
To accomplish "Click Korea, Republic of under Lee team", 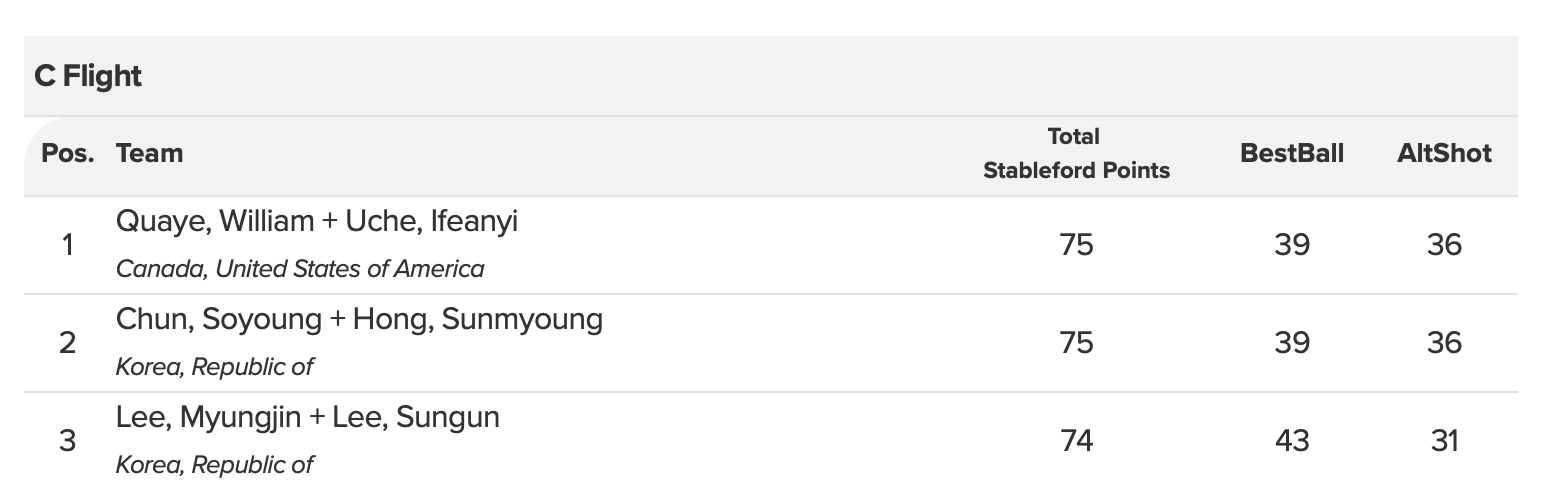I will (x=215, y=465).
